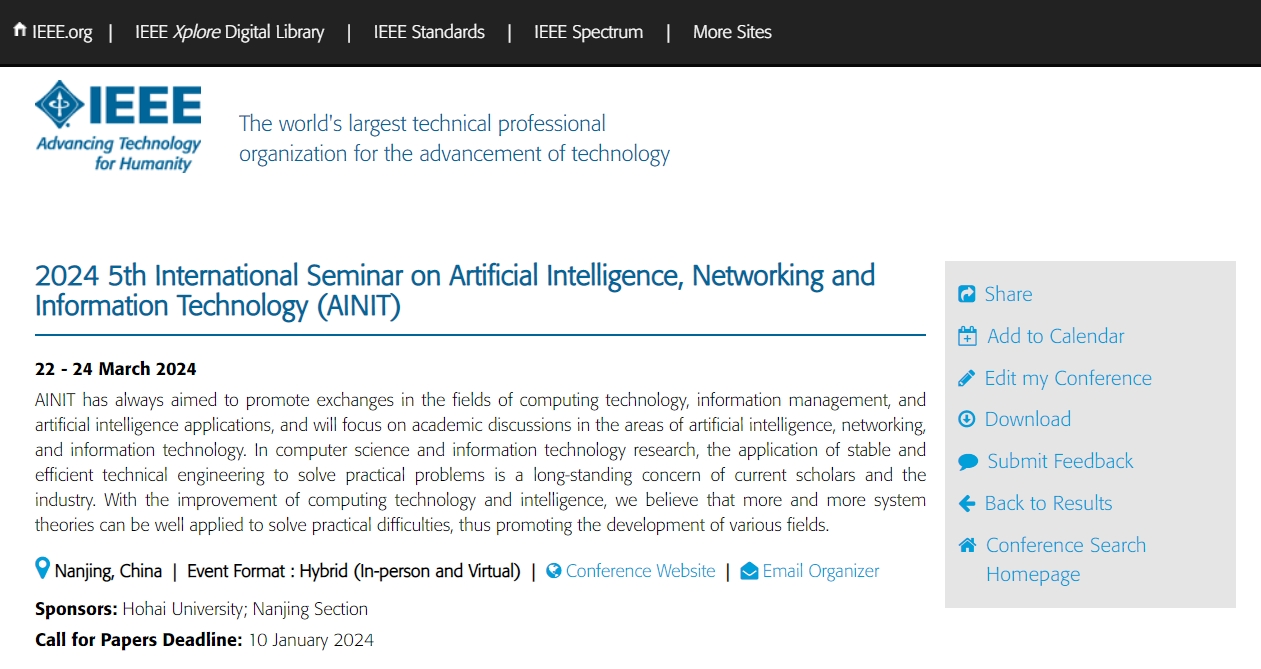
Task: Click the globe icon beside Conference Website
Action: click(553, 571)
